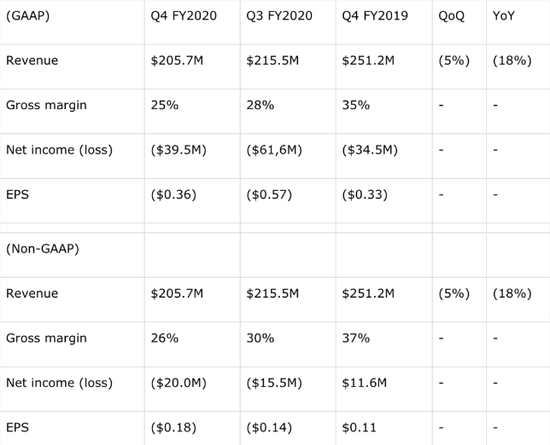
Task: Select the Non-GAAP EPS ($0.18) cell
Action: [174, 427]
